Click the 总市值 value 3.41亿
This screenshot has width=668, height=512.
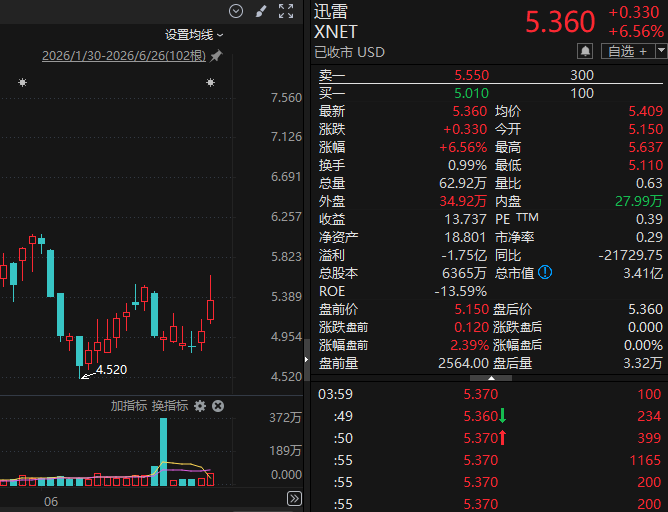[x=643, y=273]
